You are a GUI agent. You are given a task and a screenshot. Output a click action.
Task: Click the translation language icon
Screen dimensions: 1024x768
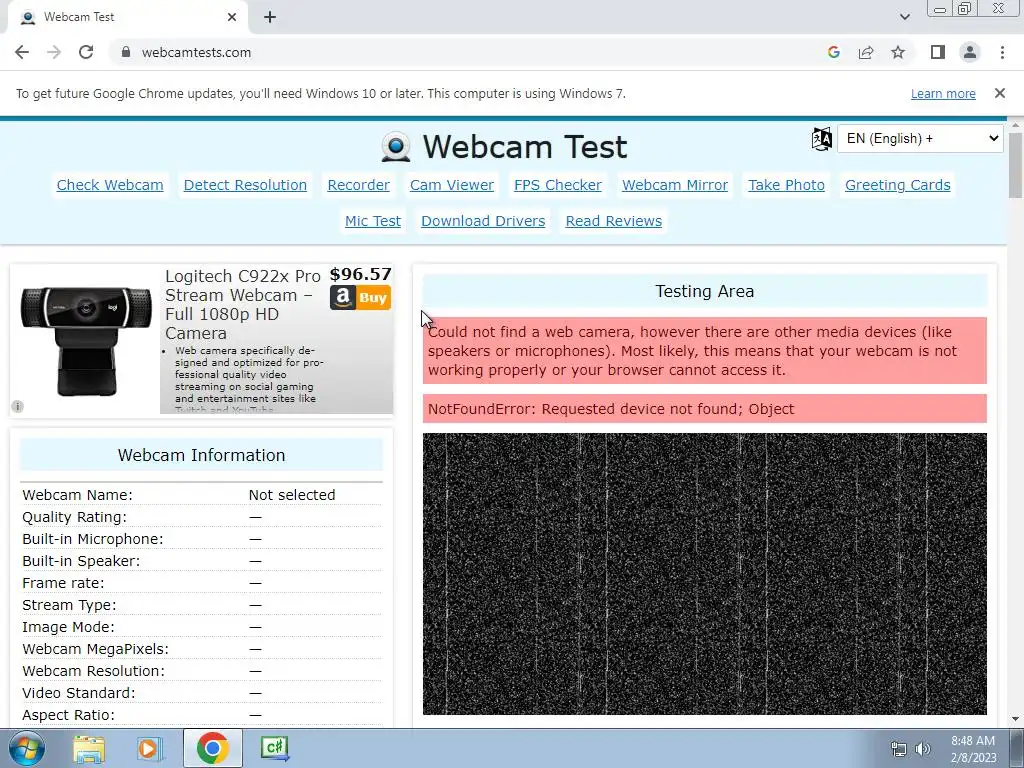pyautogui.click(x=822, y=138)
